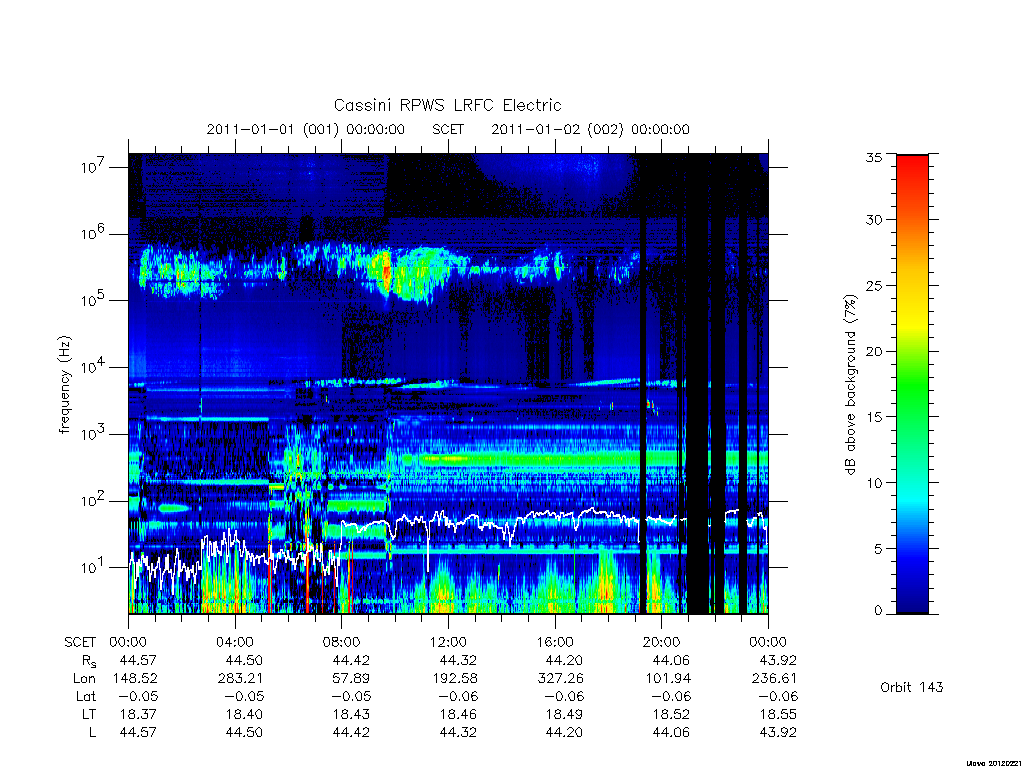Click the 'SCET' label in the header
The image size is (1024, 768).
(448, 129)
